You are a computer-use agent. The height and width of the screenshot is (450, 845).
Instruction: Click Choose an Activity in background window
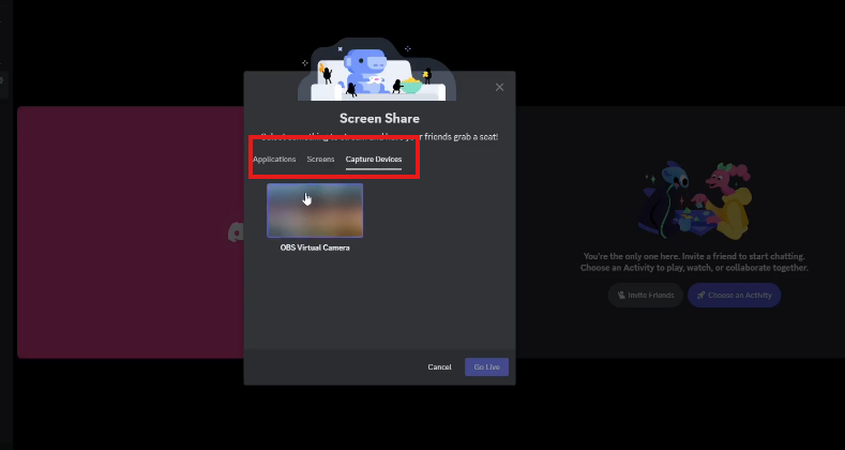[734, 295]
